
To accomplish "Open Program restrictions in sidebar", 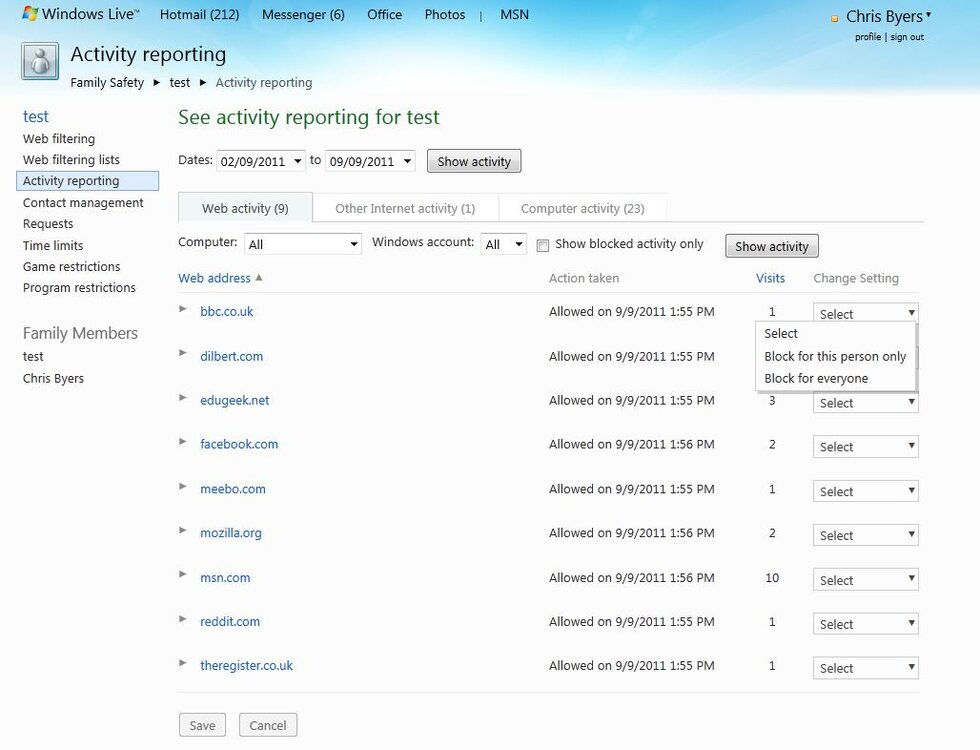I will (x=79, y=288).
